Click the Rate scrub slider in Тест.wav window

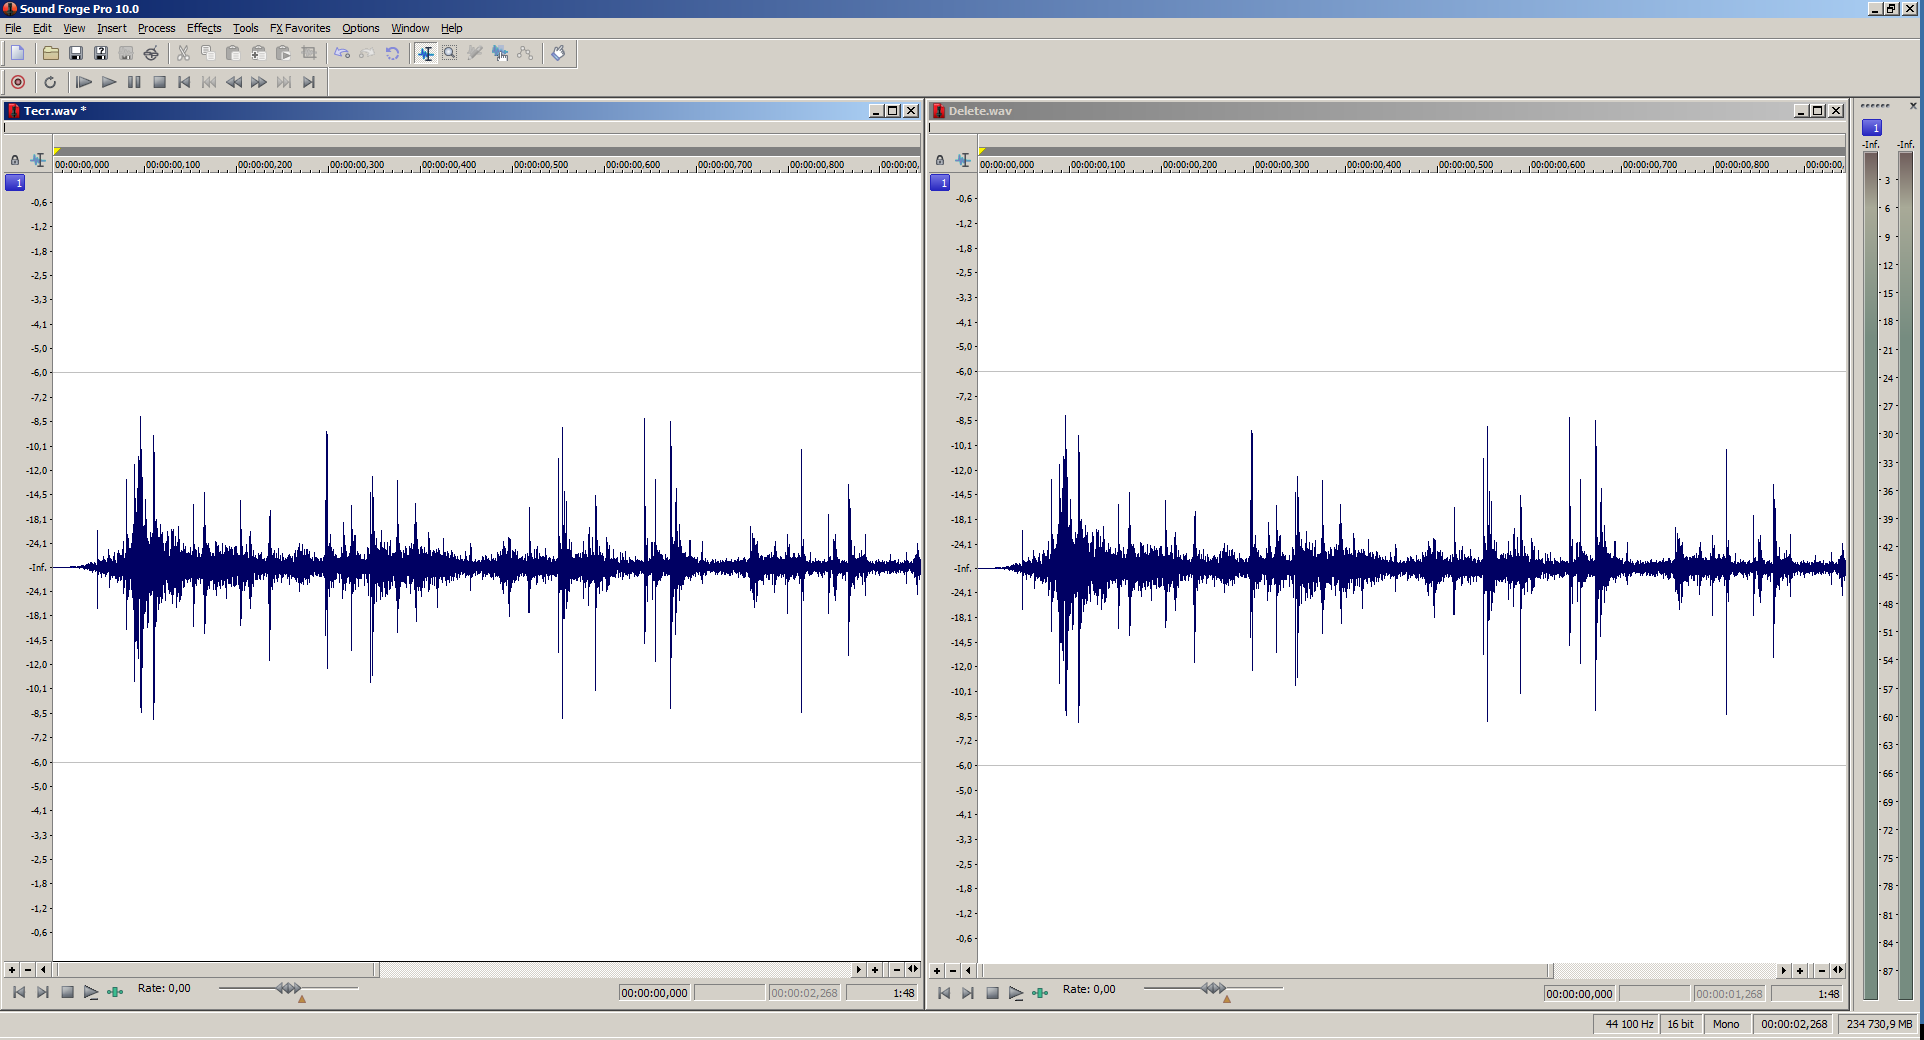pos(288,988)
